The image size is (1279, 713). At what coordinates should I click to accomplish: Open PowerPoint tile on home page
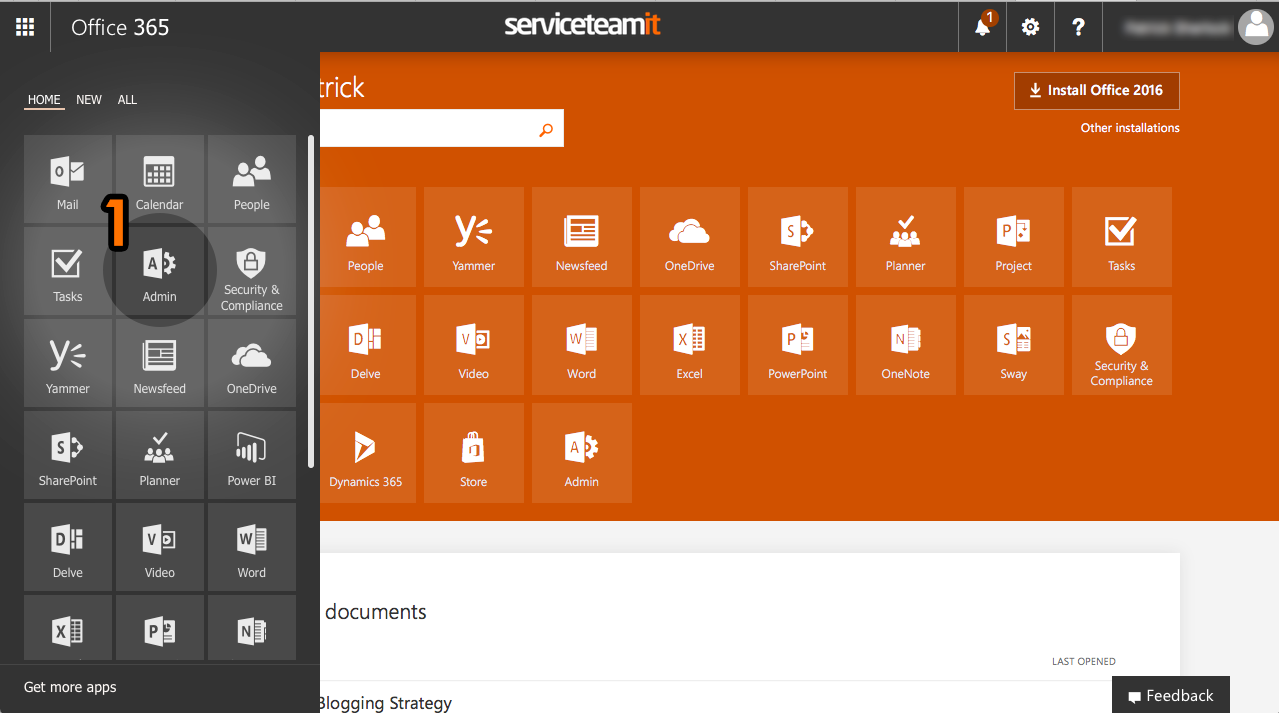(x=798, y=345)
